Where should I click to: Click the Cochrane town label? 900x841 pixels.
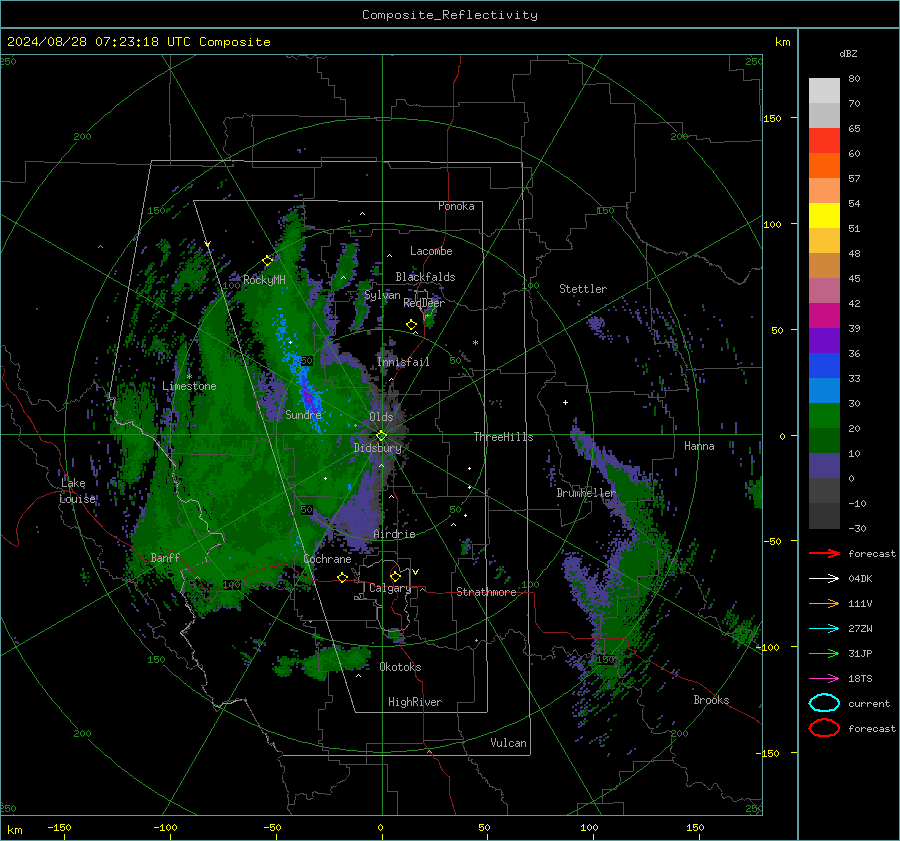pos(327,559)
